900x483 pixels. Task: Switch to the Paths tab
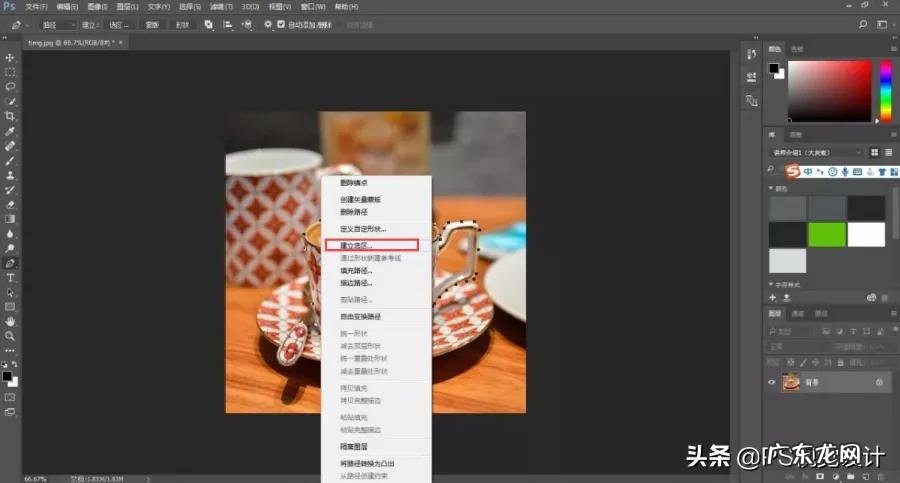point(821,314)
